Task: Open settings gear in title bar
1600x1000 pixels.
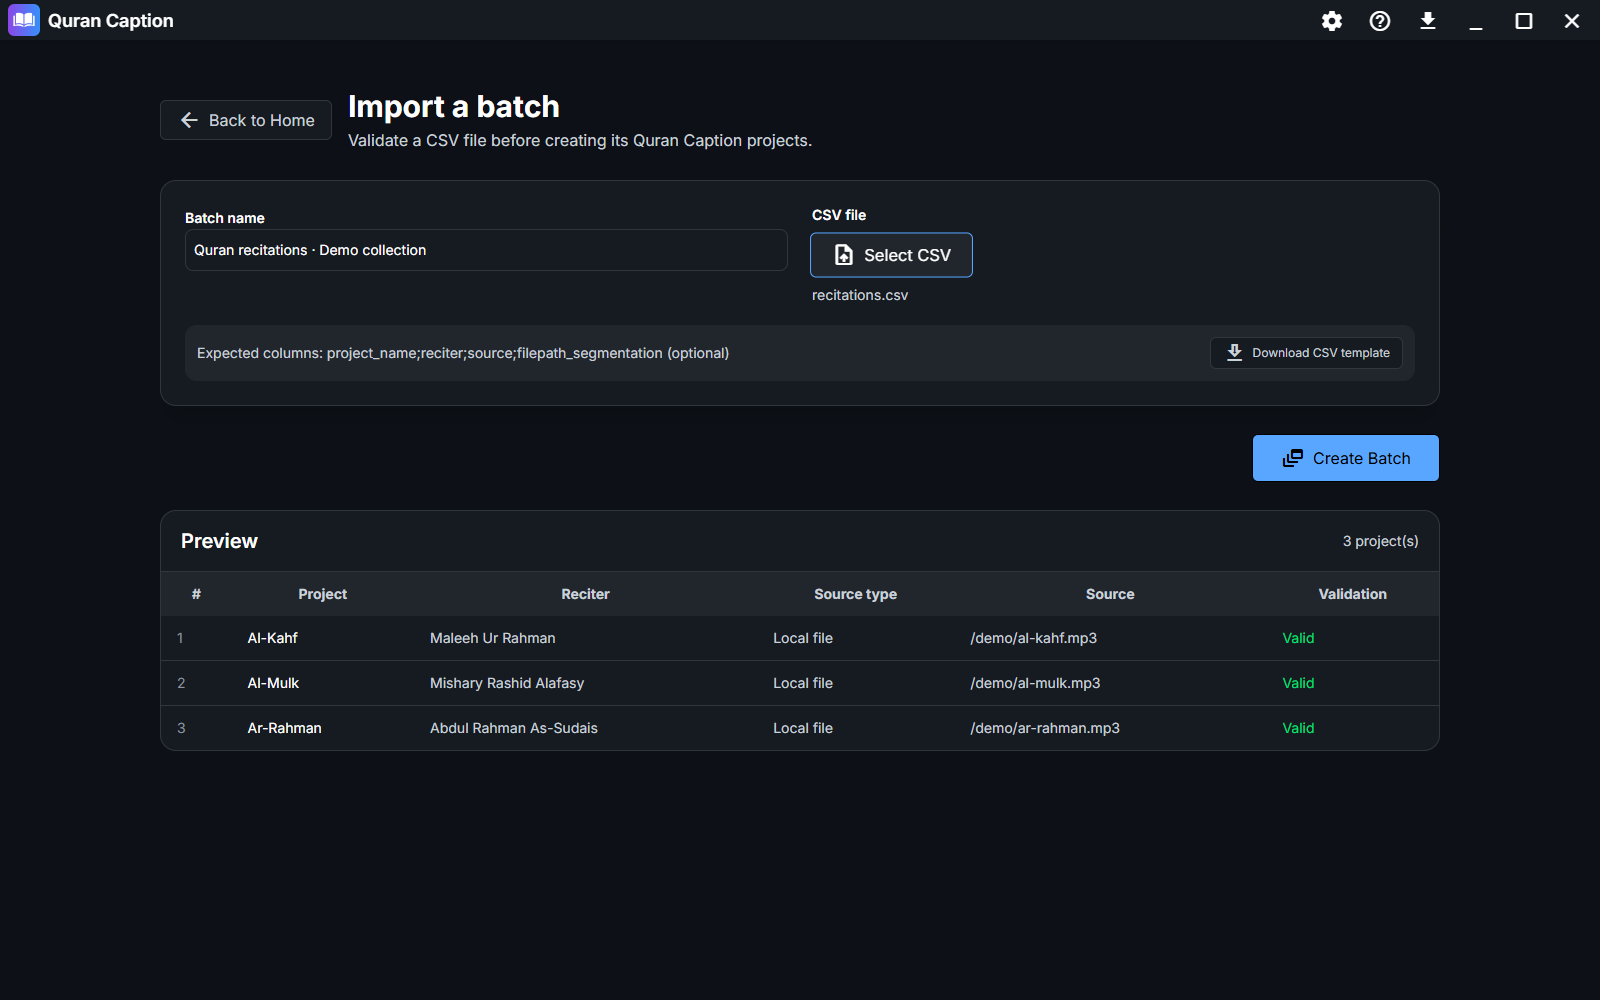Action: coord(1332,21)
